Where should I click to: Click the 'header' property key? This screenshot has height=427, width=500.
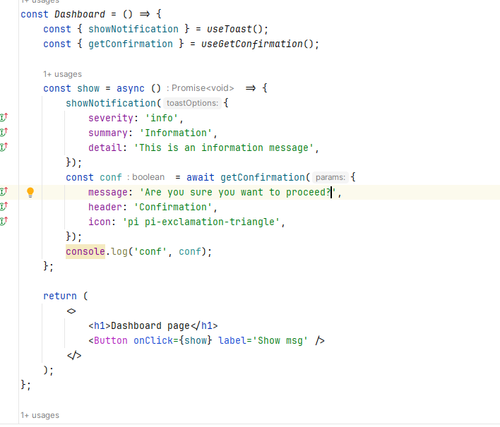[x=105, y=207]
